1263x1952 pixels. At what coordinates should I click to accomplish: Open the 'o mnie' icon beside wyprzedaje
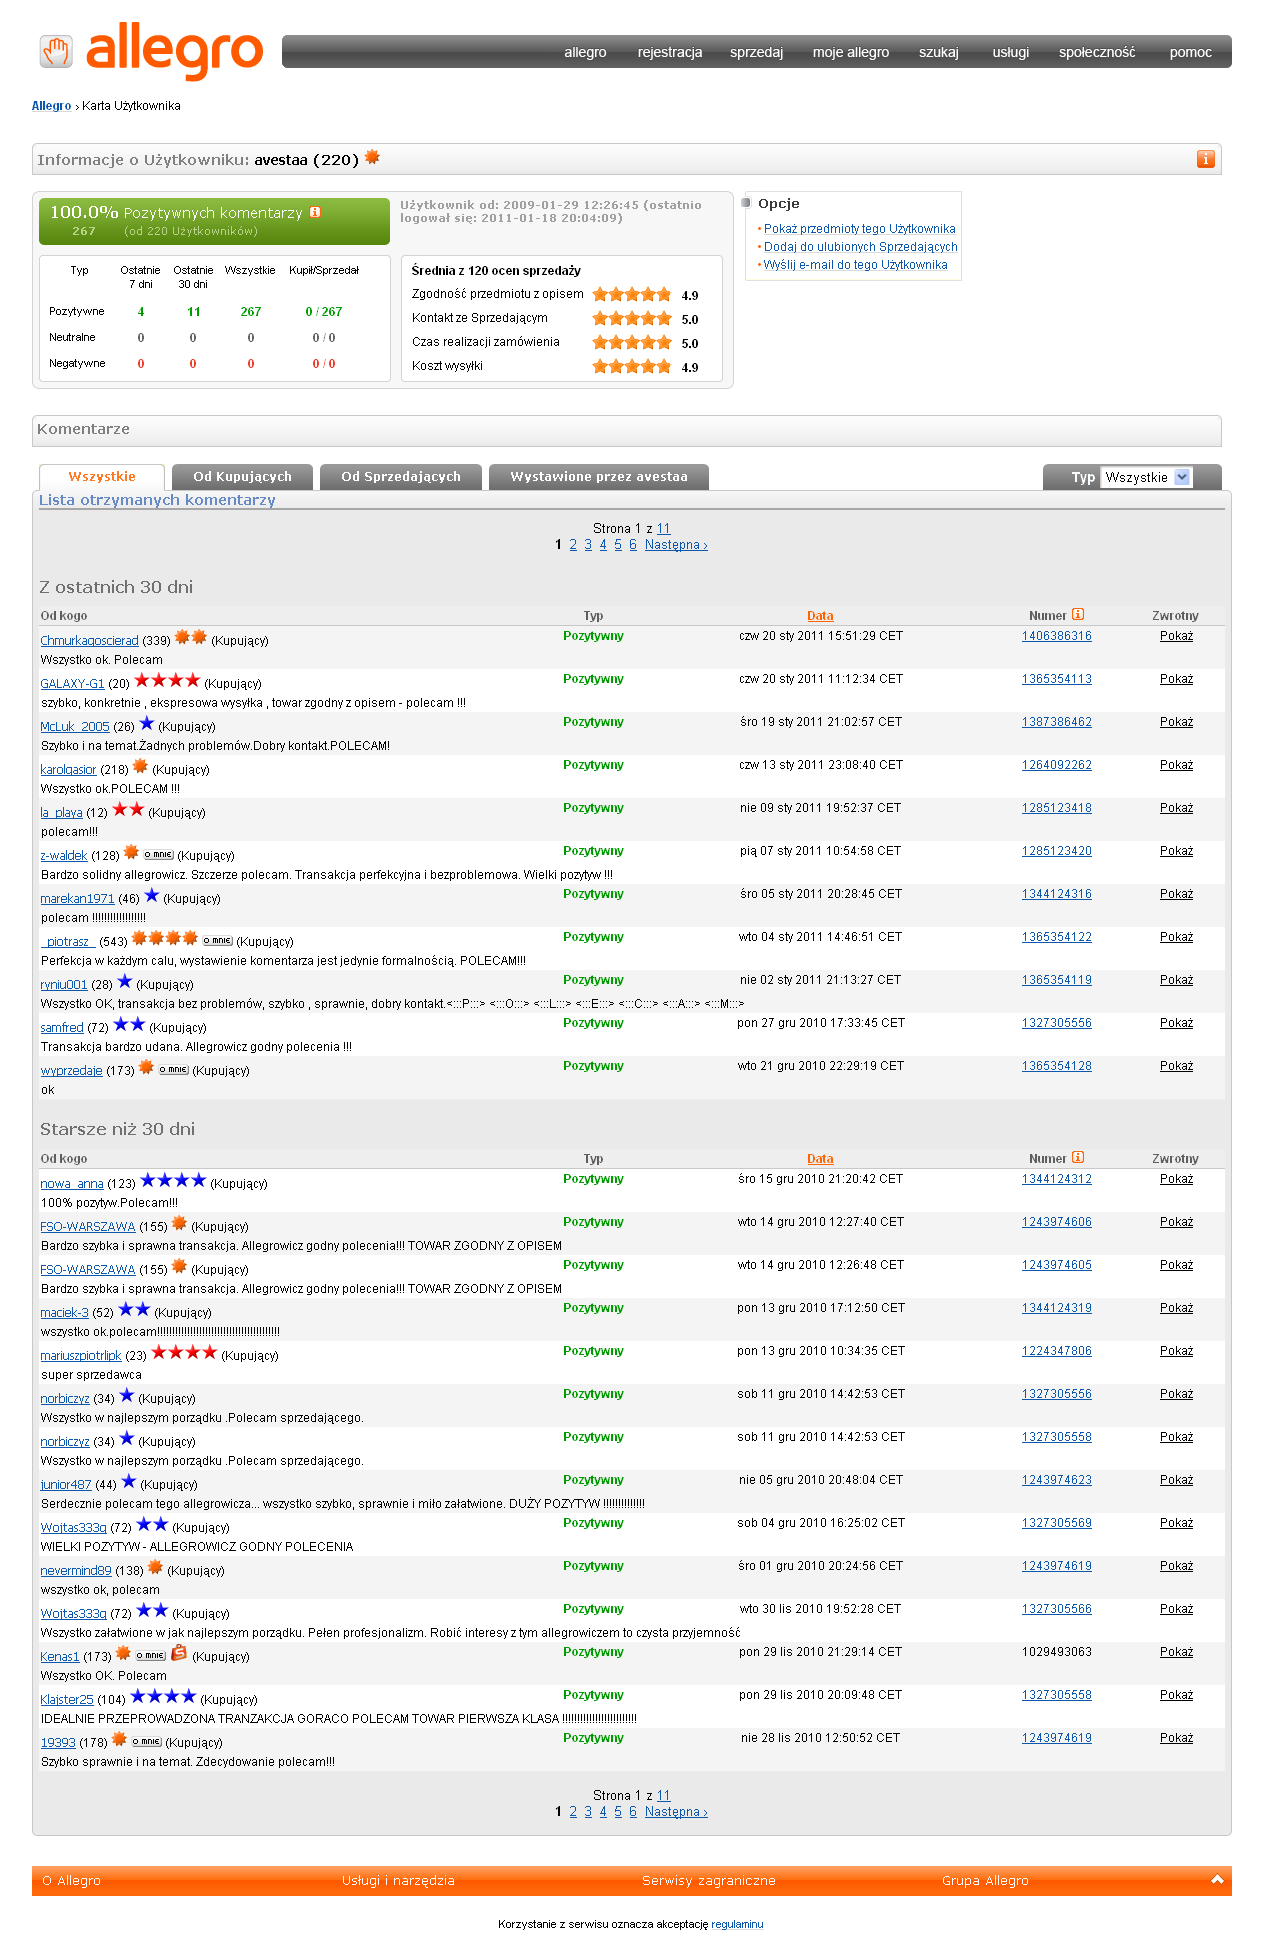tap(174, 1070)
